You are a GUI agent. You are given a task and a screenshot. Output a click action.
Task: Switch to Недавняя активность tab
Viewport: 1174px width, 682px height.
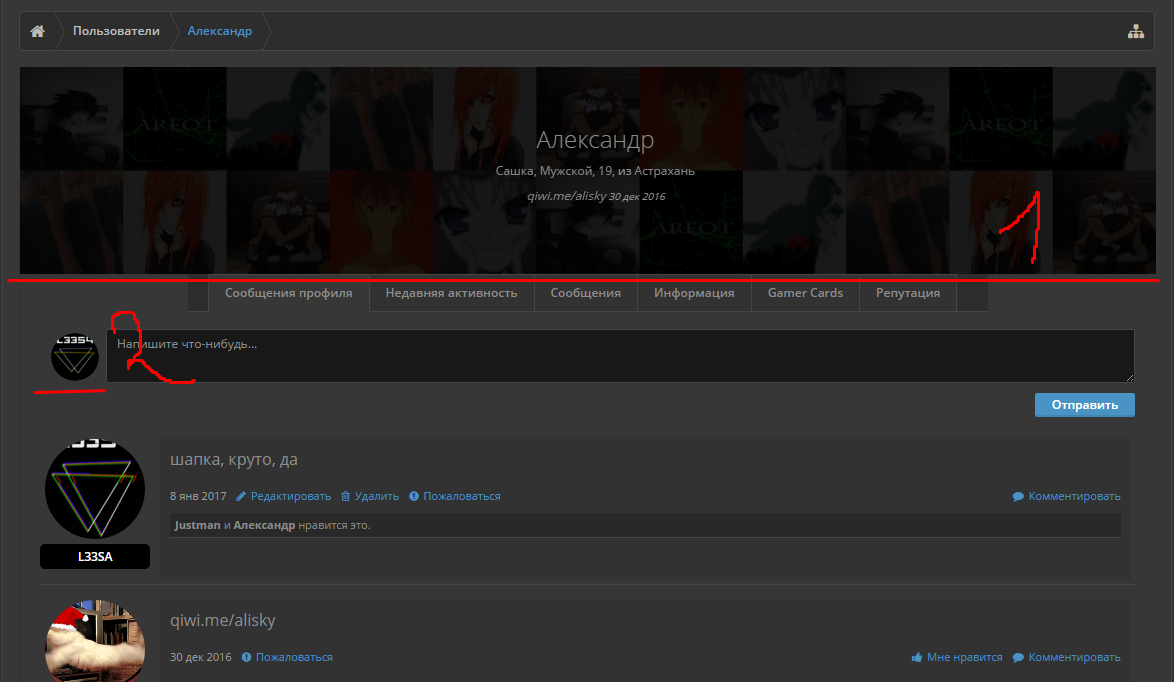[x=451, y=293]
